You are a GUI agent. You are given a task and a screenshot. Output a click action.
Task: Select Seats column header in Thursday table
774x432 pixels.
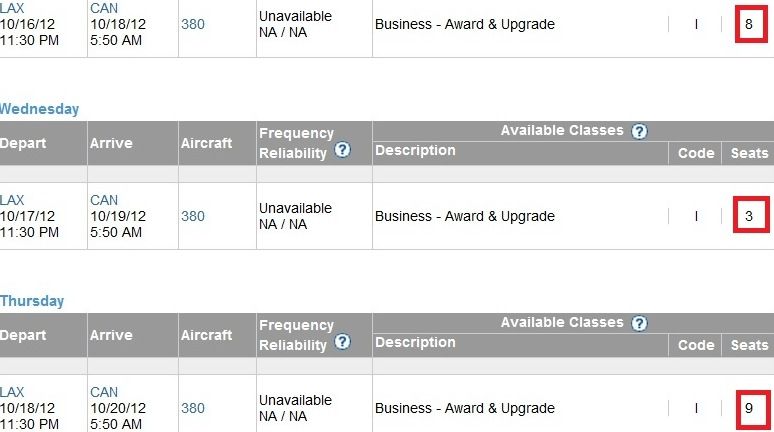tap(749, 345)
